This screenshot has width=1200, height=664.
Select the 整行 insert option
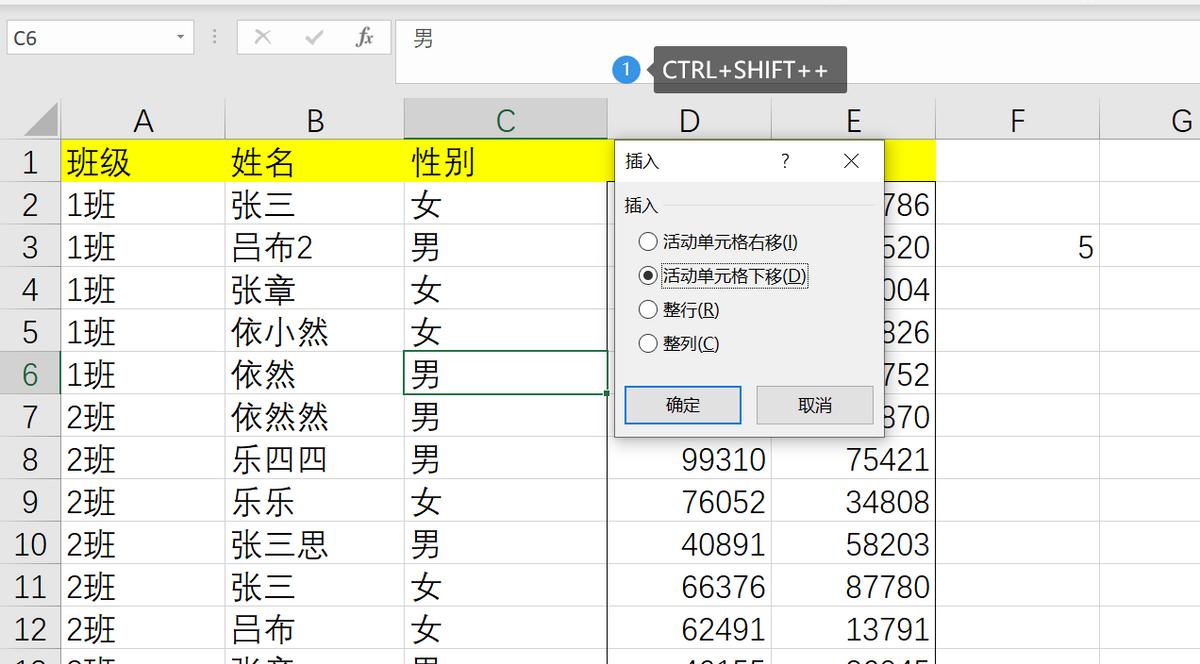[646, 309]
